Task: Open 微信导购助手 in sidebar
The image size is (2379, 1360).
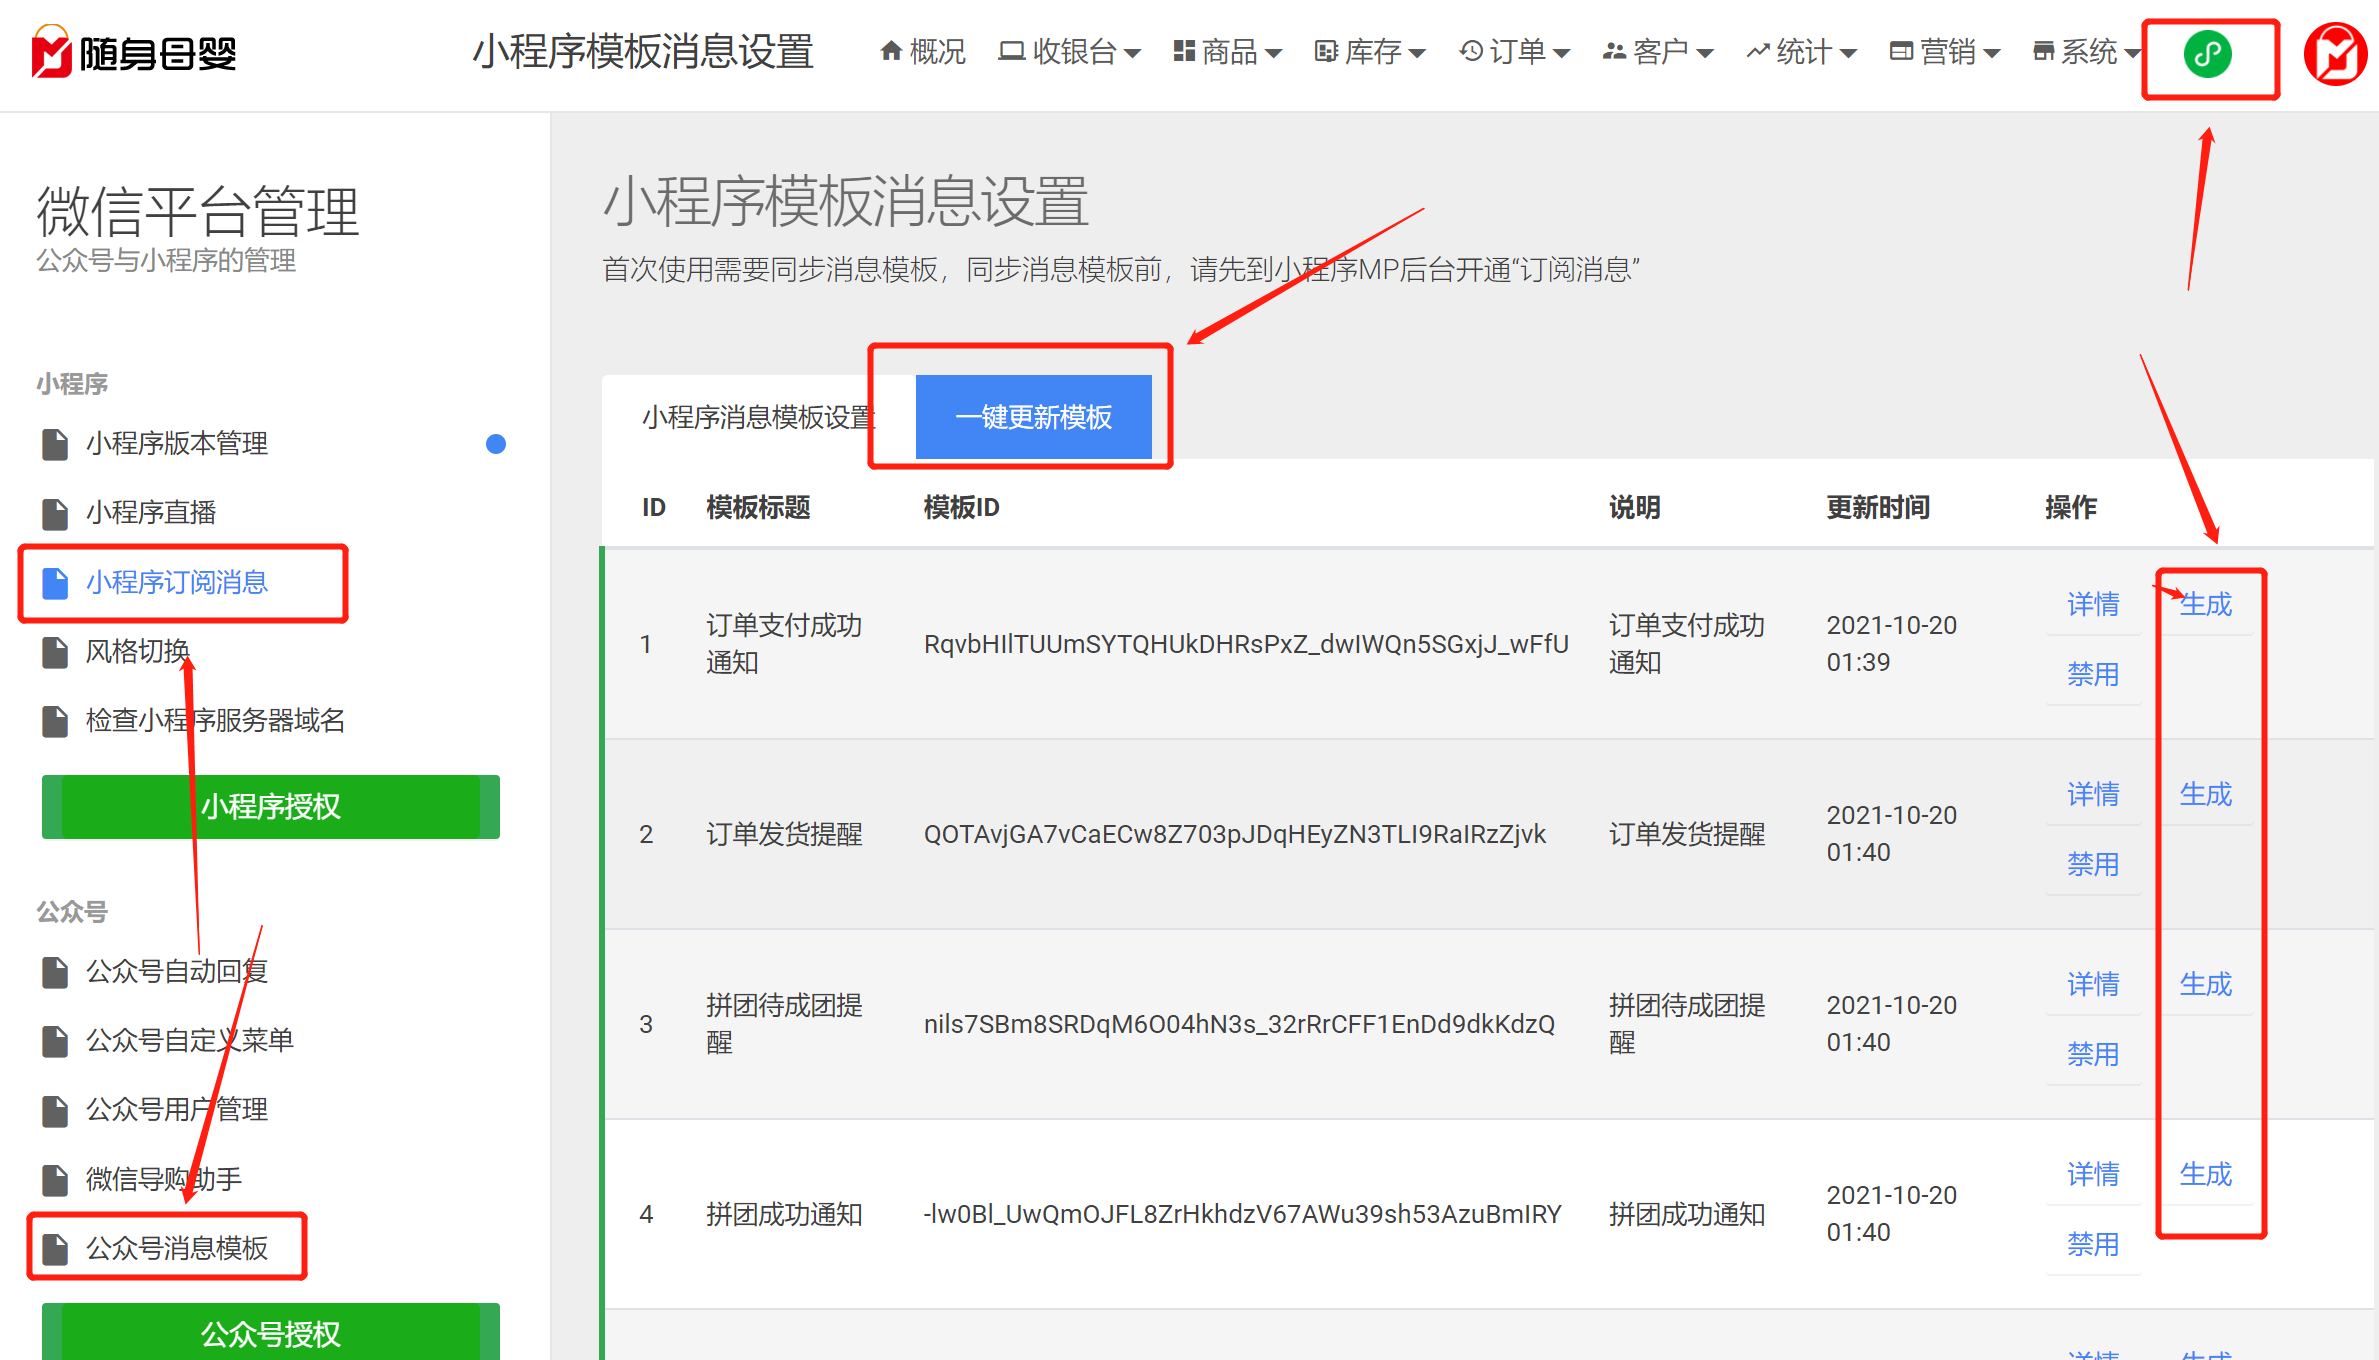Action: coord(142,1179)
